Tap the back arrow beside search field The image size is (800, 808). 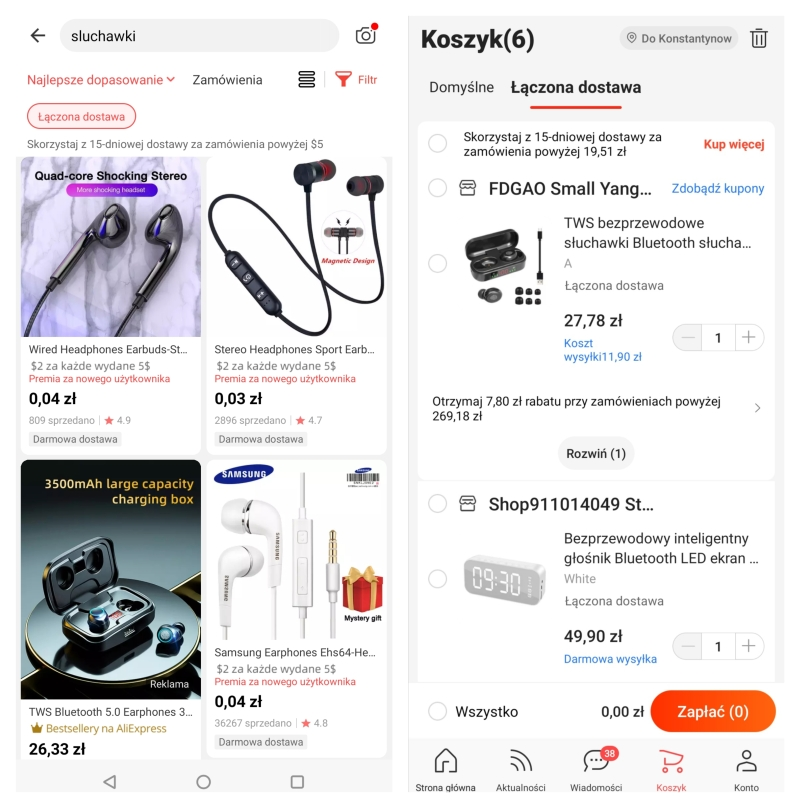click(38, 36)
